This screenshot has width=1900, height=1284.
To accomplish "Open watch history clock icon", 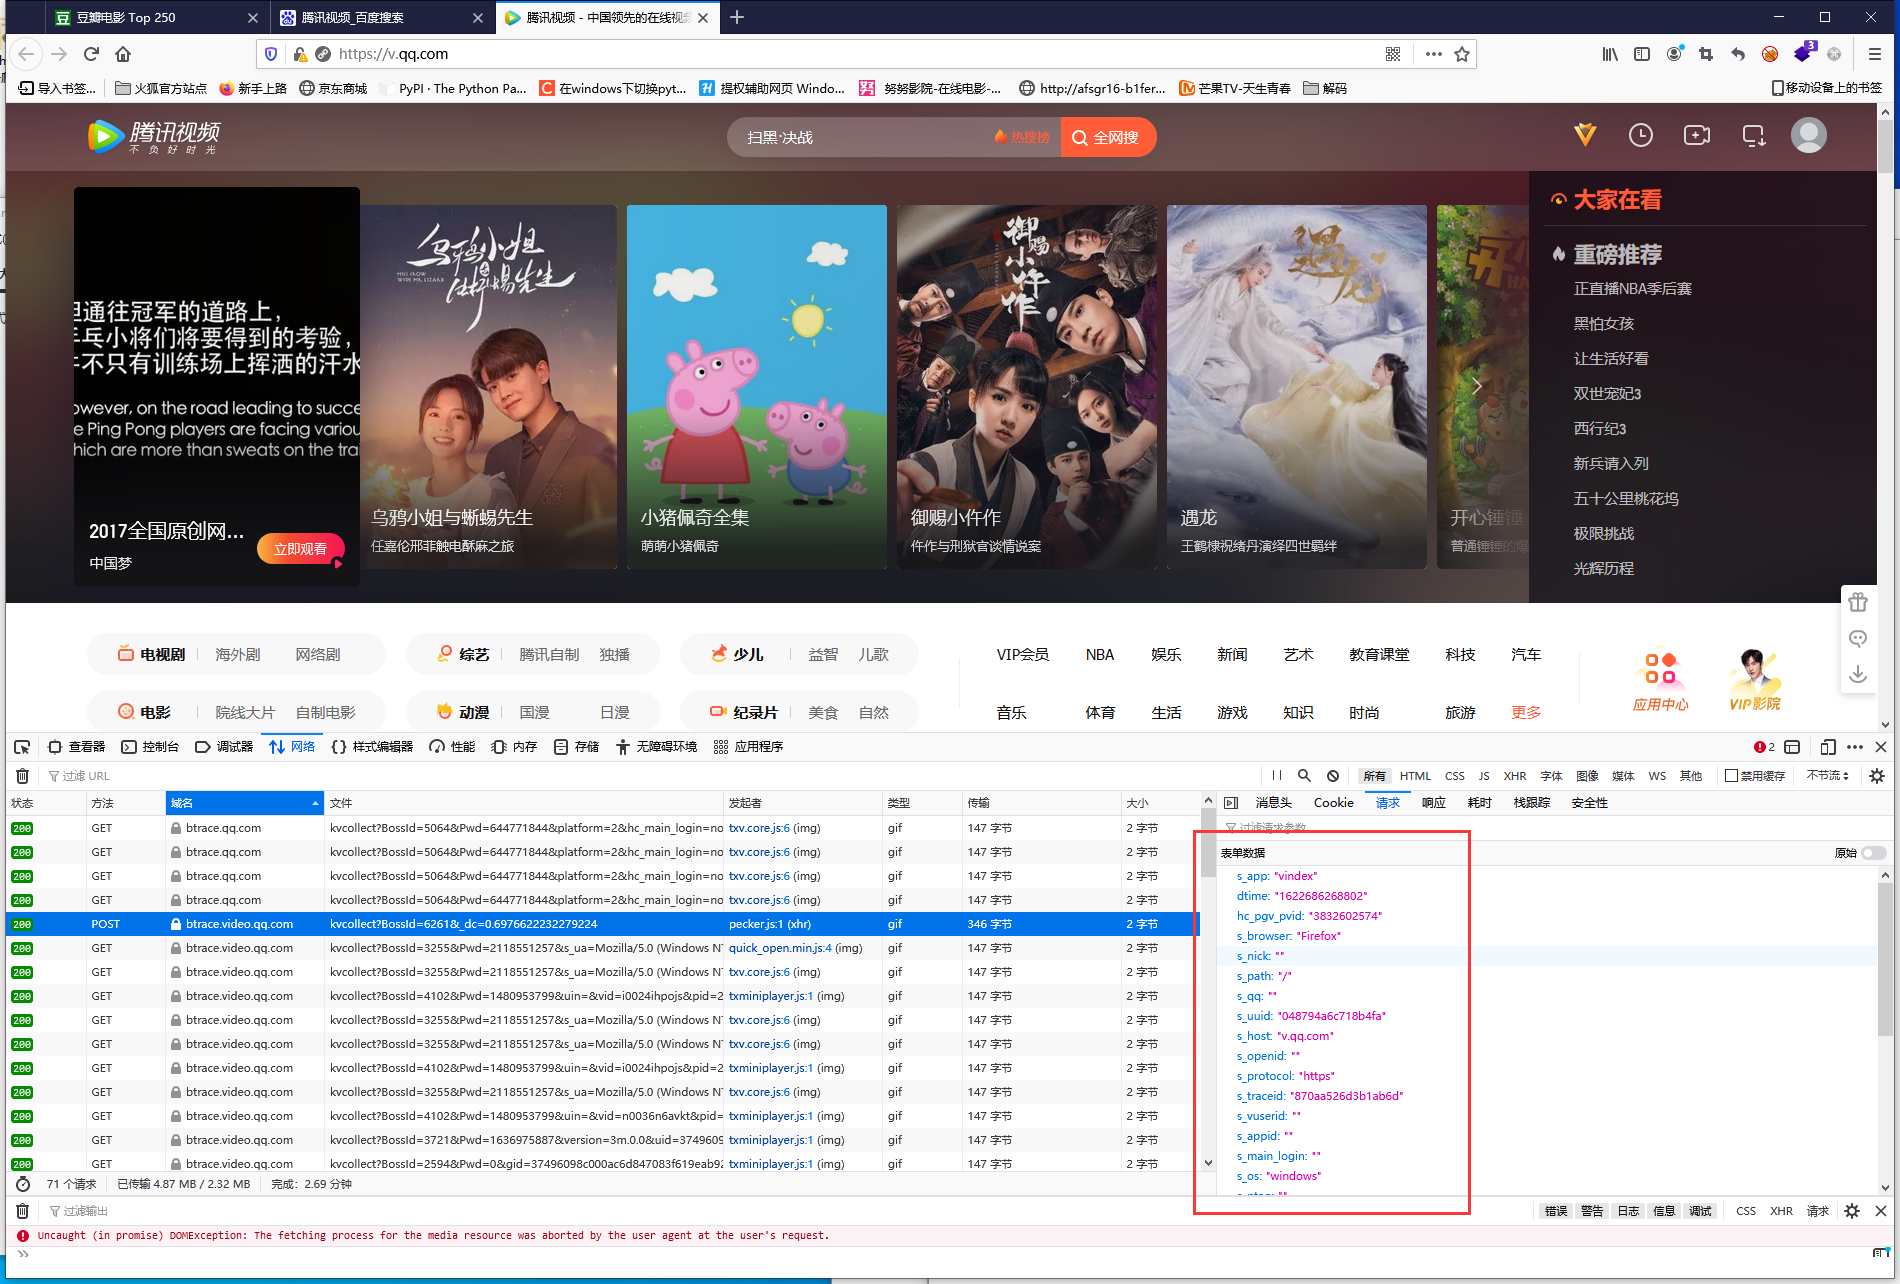I will [x=1640, y=136].
